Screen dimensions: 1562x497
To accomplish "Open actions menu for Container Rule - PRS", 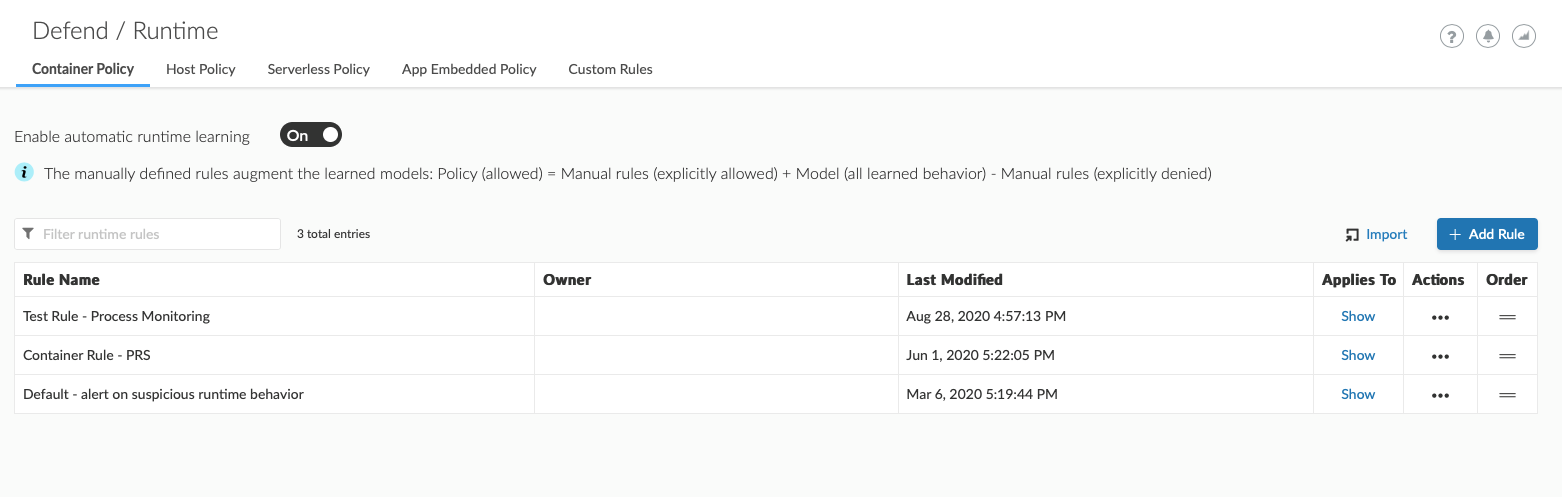I will (1440, 356).
